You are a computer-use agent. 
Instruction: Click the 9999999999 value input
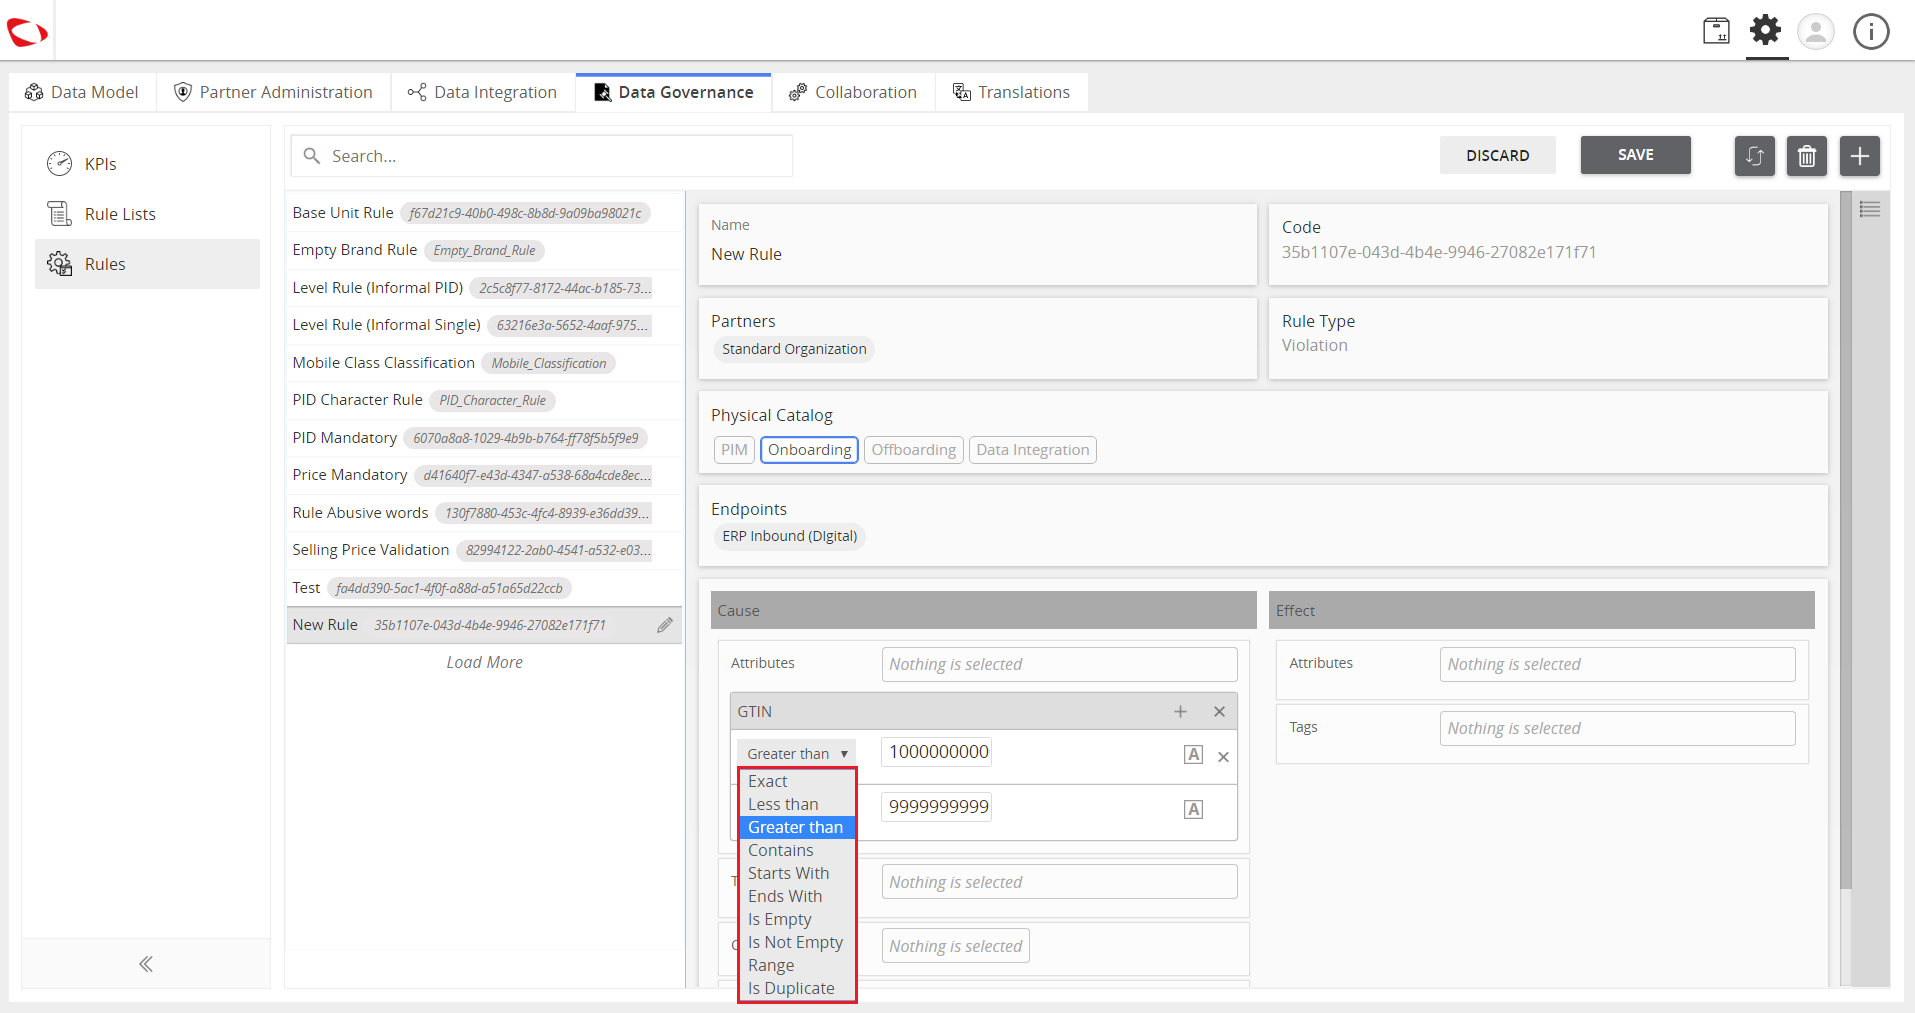[936, 807]
